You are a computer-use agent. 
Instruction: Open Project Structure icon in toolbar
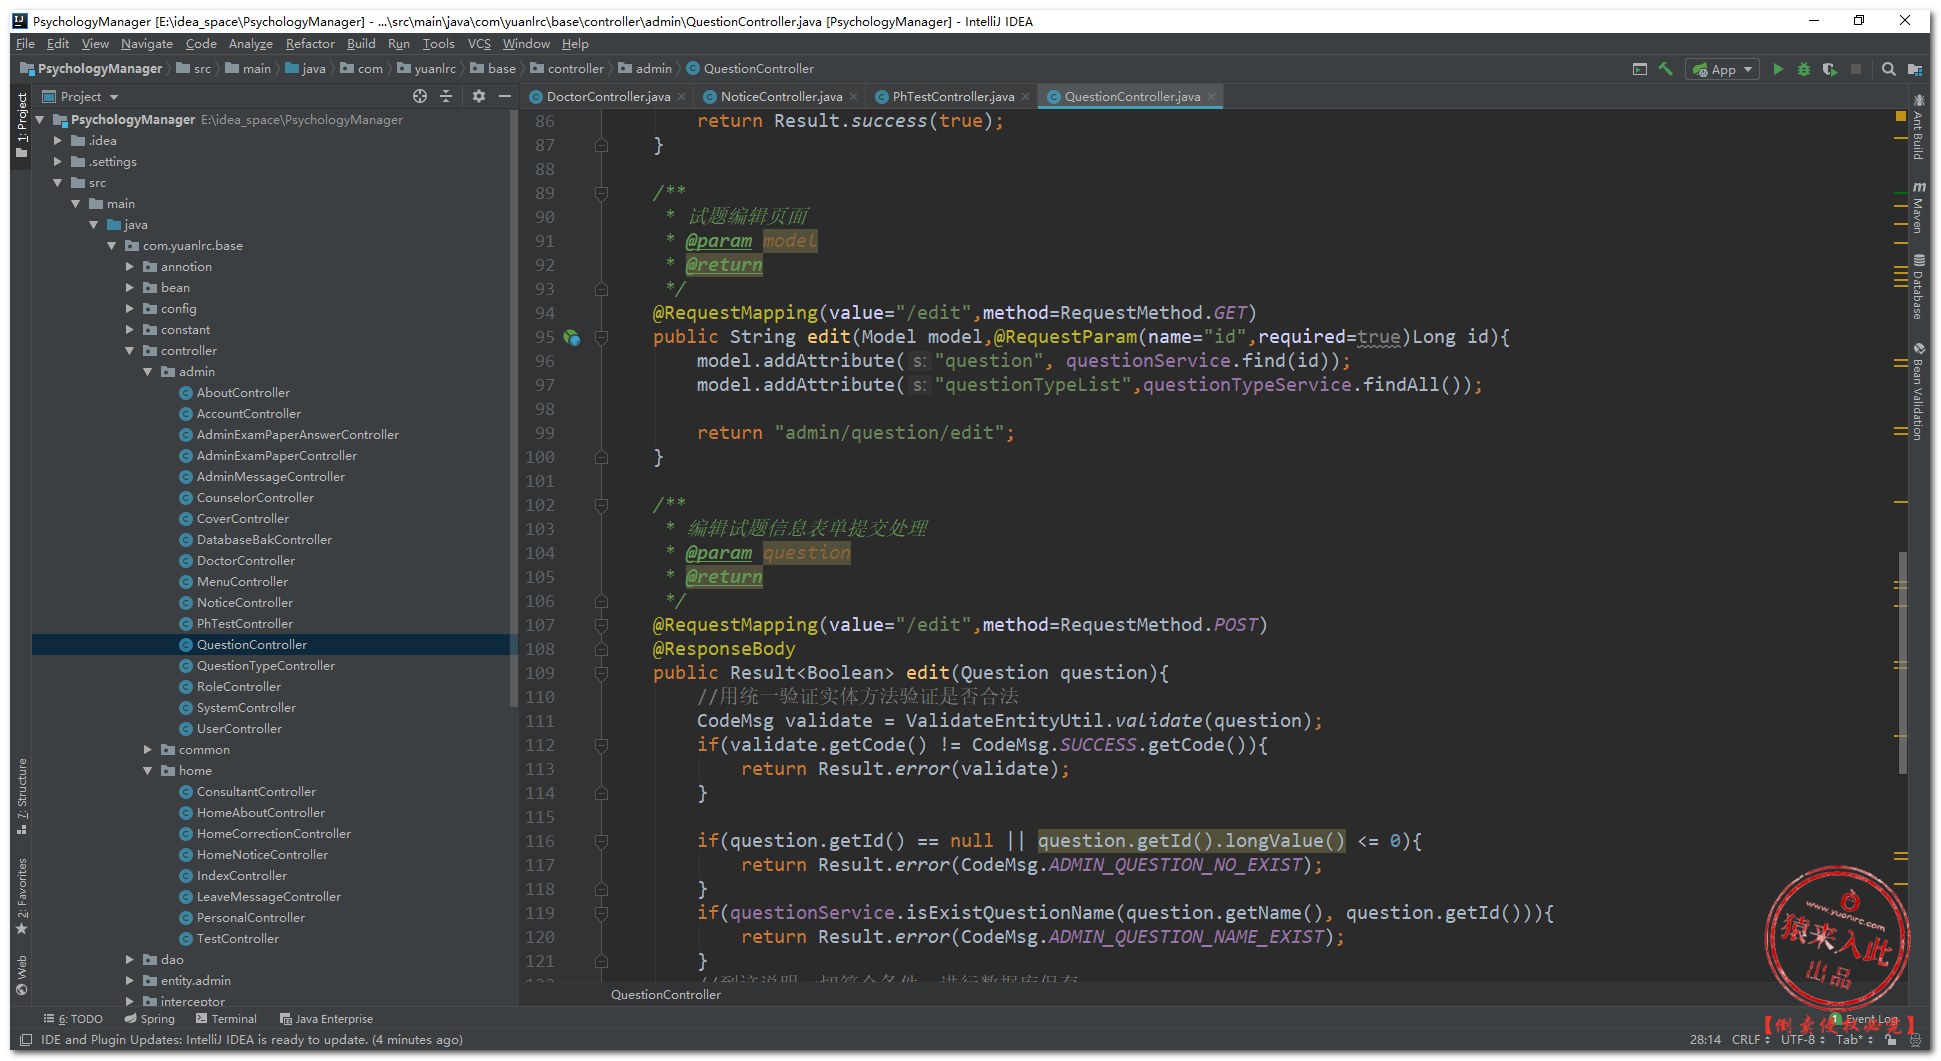(1914, 69)
